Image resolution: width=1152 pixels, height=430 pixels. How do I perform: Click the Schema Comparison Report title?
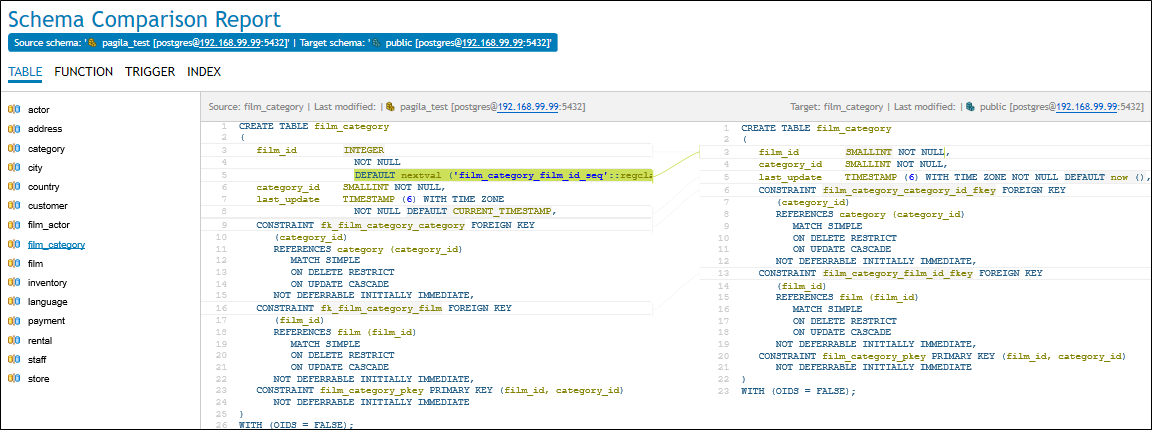(145, 17)
